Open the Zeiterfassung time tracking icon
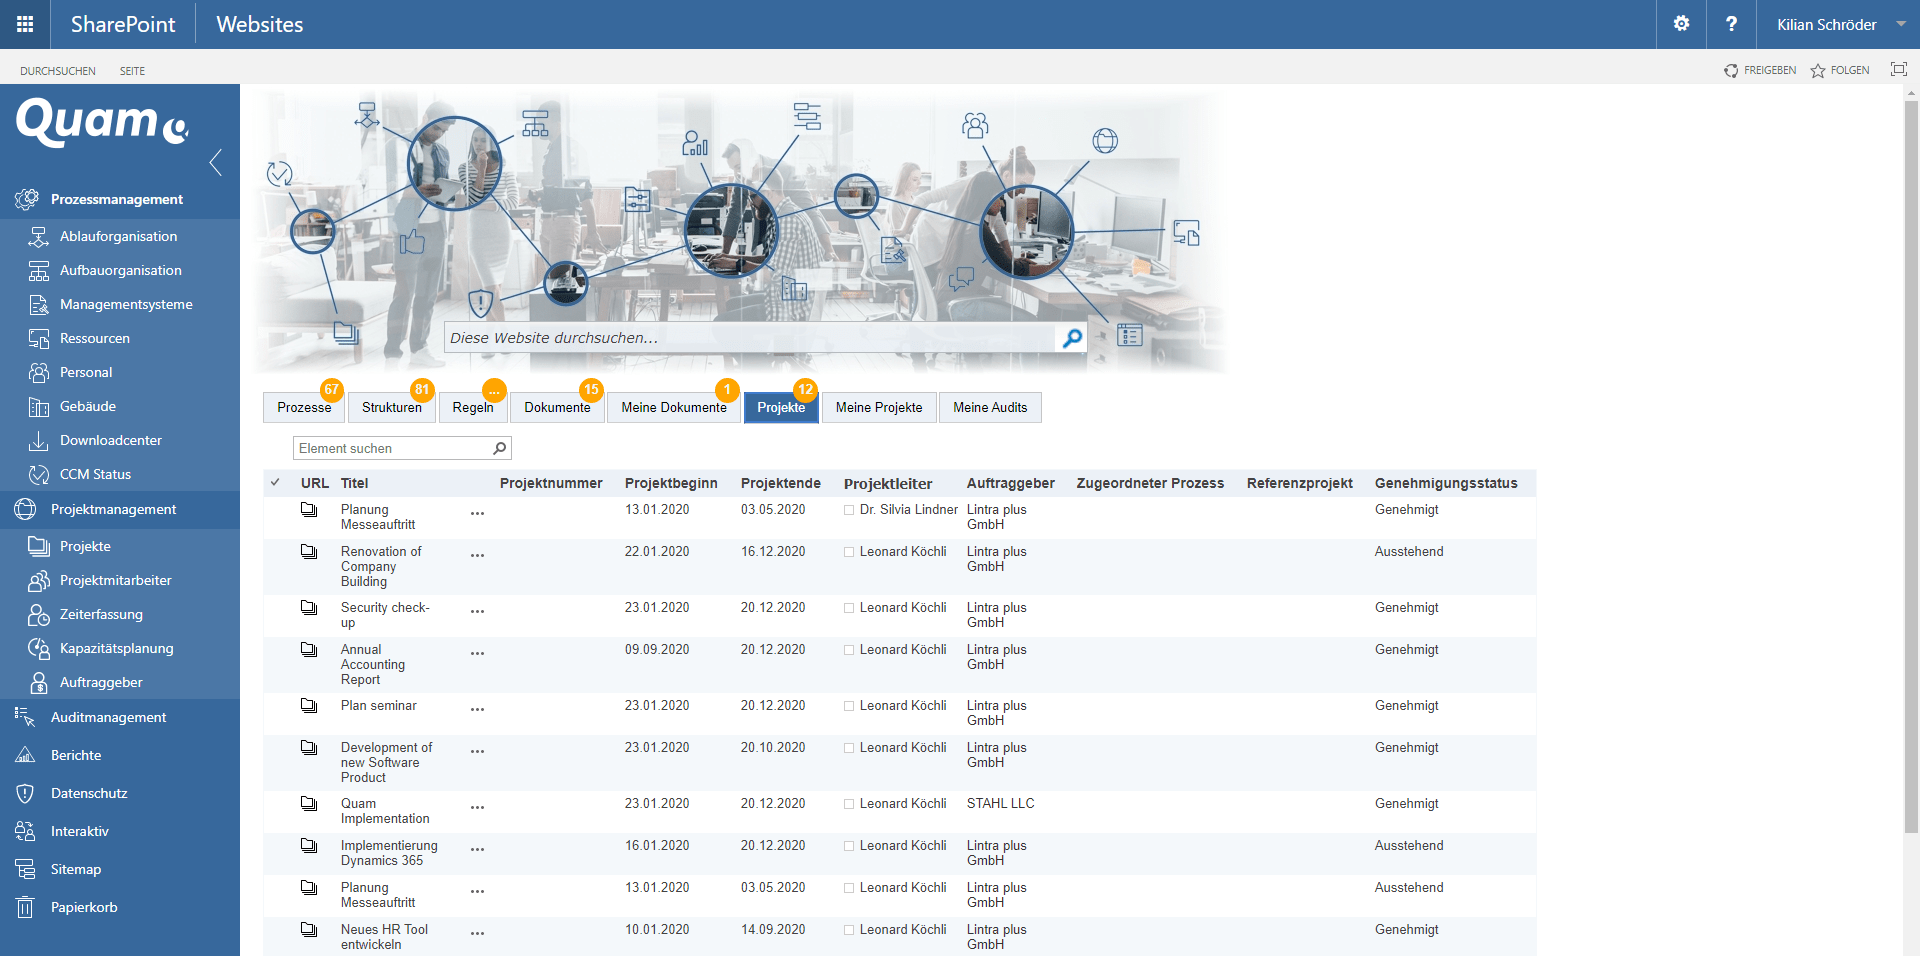The height and width of the screenshot is (956, 1920). click(38, 614)
